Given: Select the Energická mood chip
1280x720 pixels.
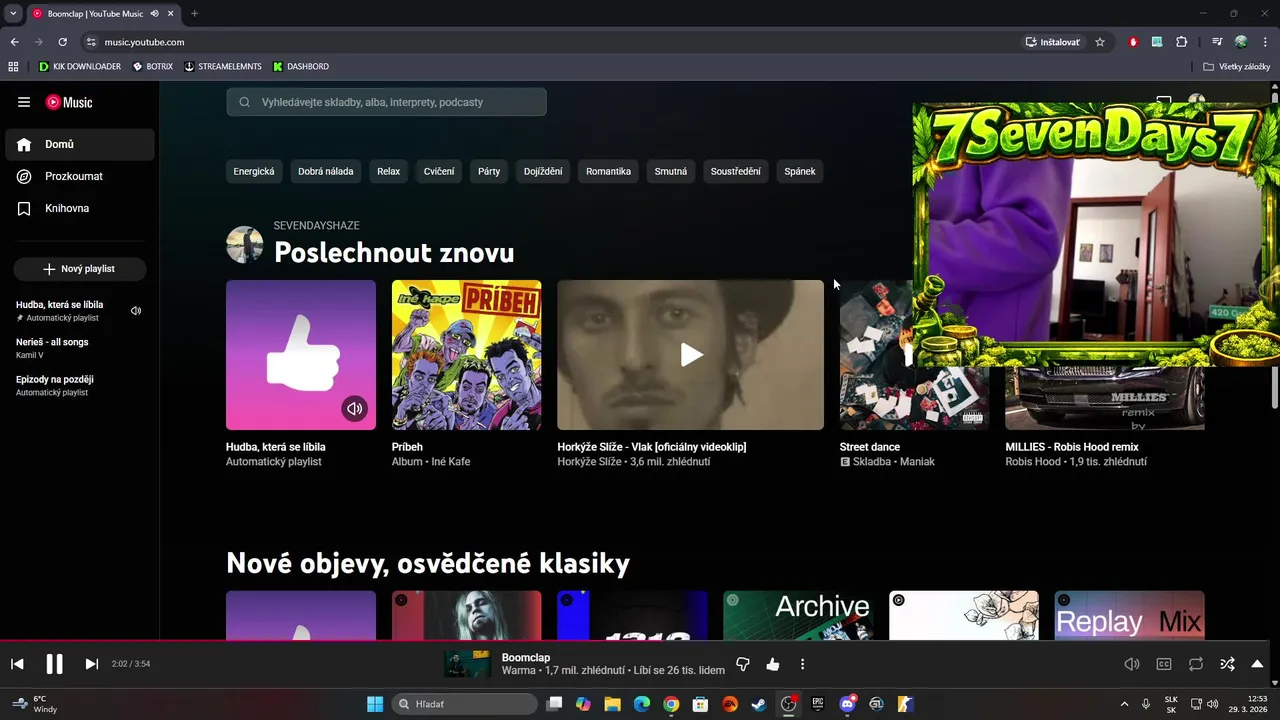Looking at the screenshot, I should pos(254,171).
